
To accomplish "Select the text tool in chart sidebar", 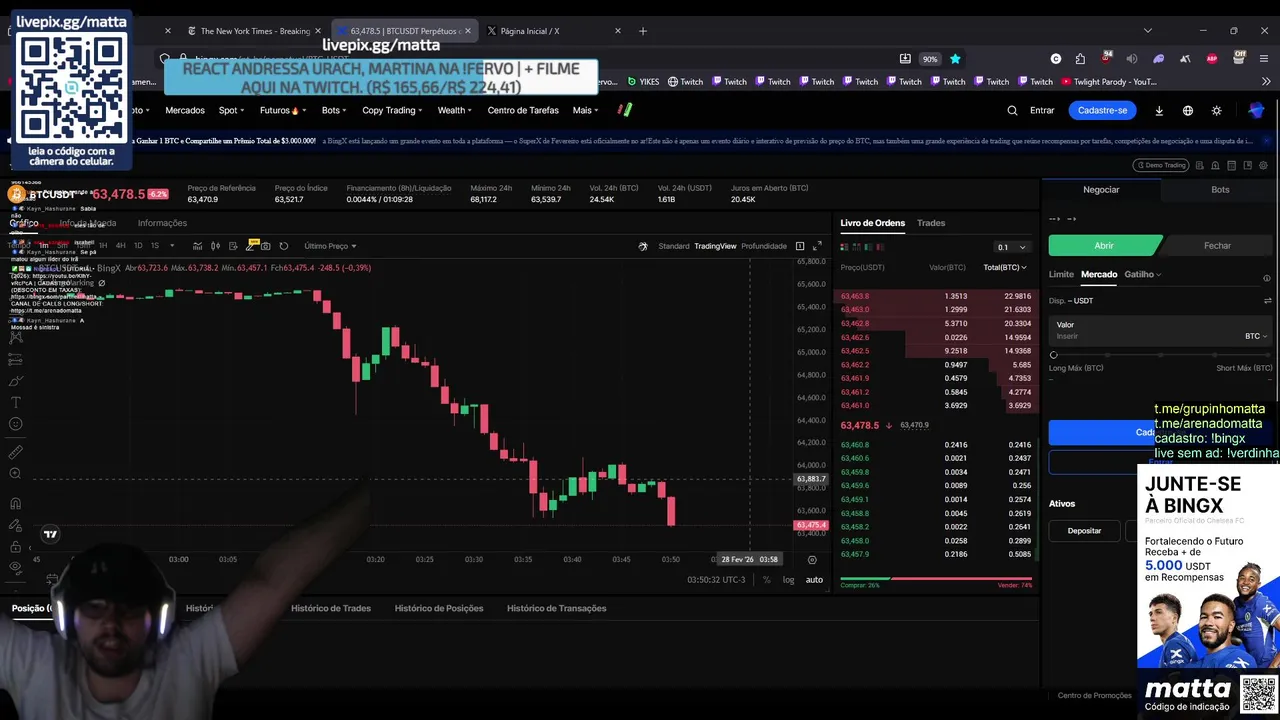I will (x=16, y=402).
